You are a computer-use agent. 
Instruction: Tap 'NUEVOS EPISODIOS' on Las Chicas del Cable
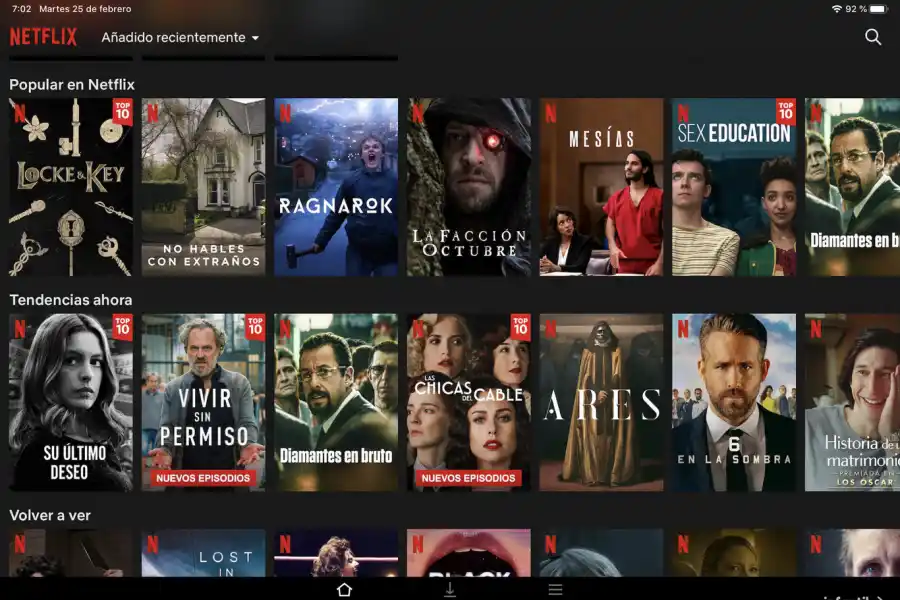468,478
